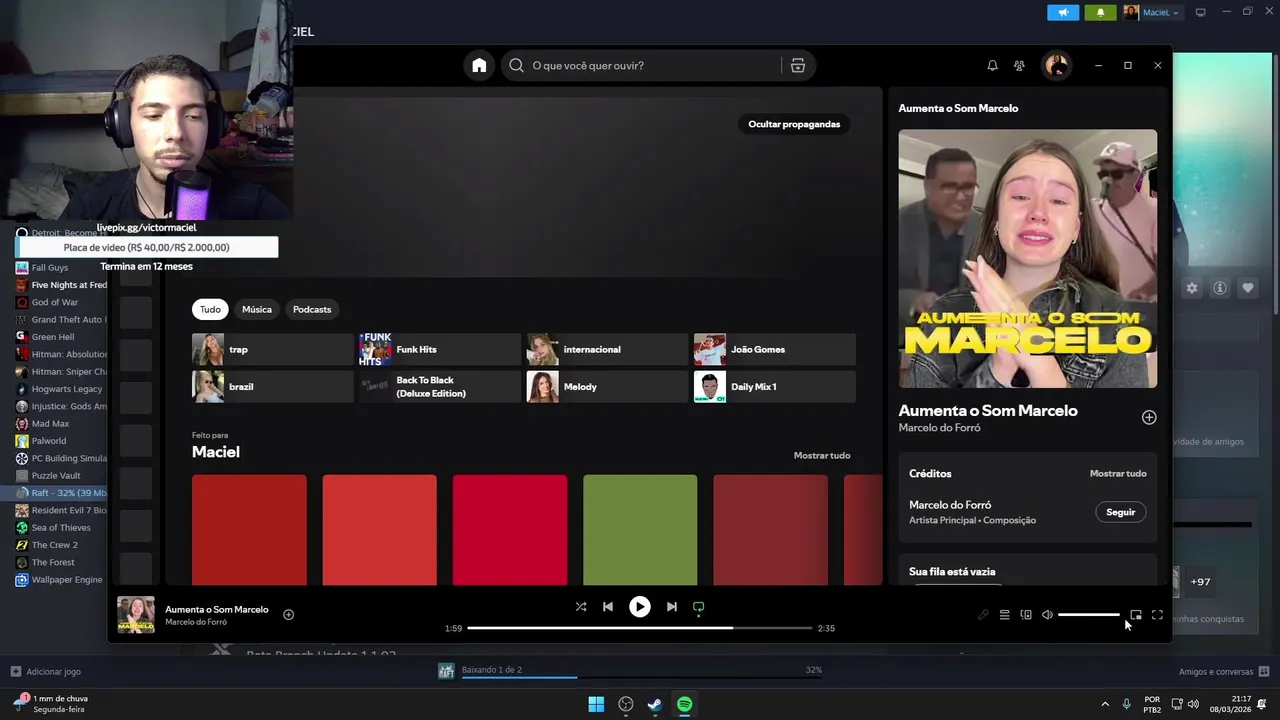Add song to library in right panel
Image resolution: width=1280 pixels, height=720 pixels.
(x=1149, y=417)
